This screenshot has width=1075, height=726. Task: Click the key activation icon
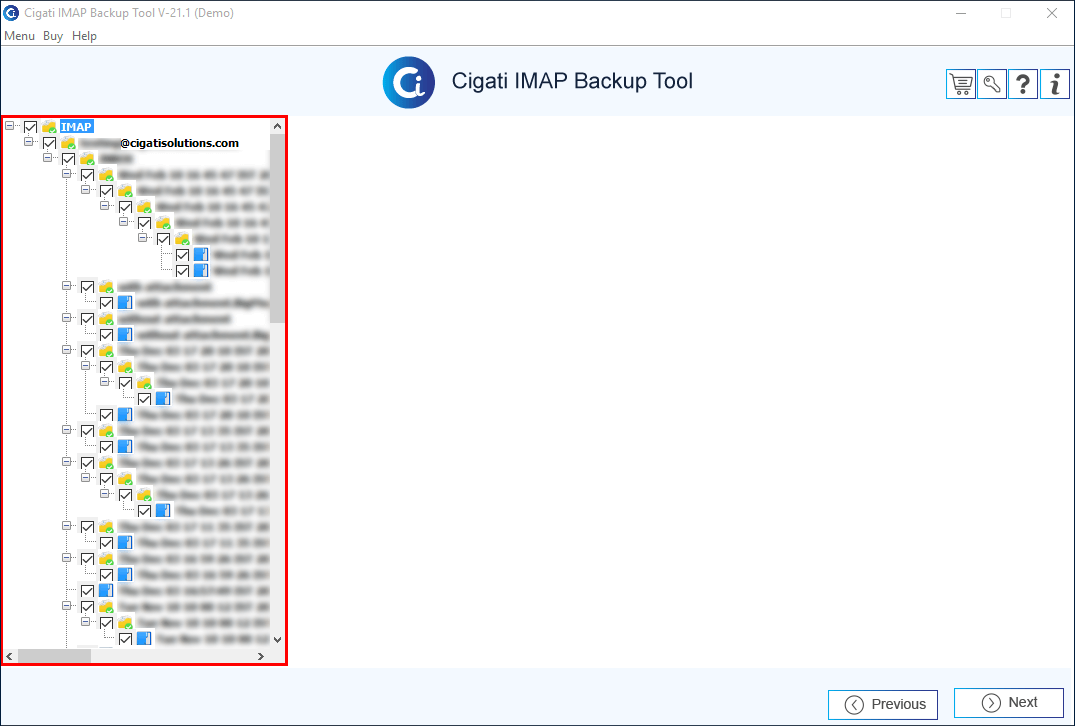click(x=992, y=84)
